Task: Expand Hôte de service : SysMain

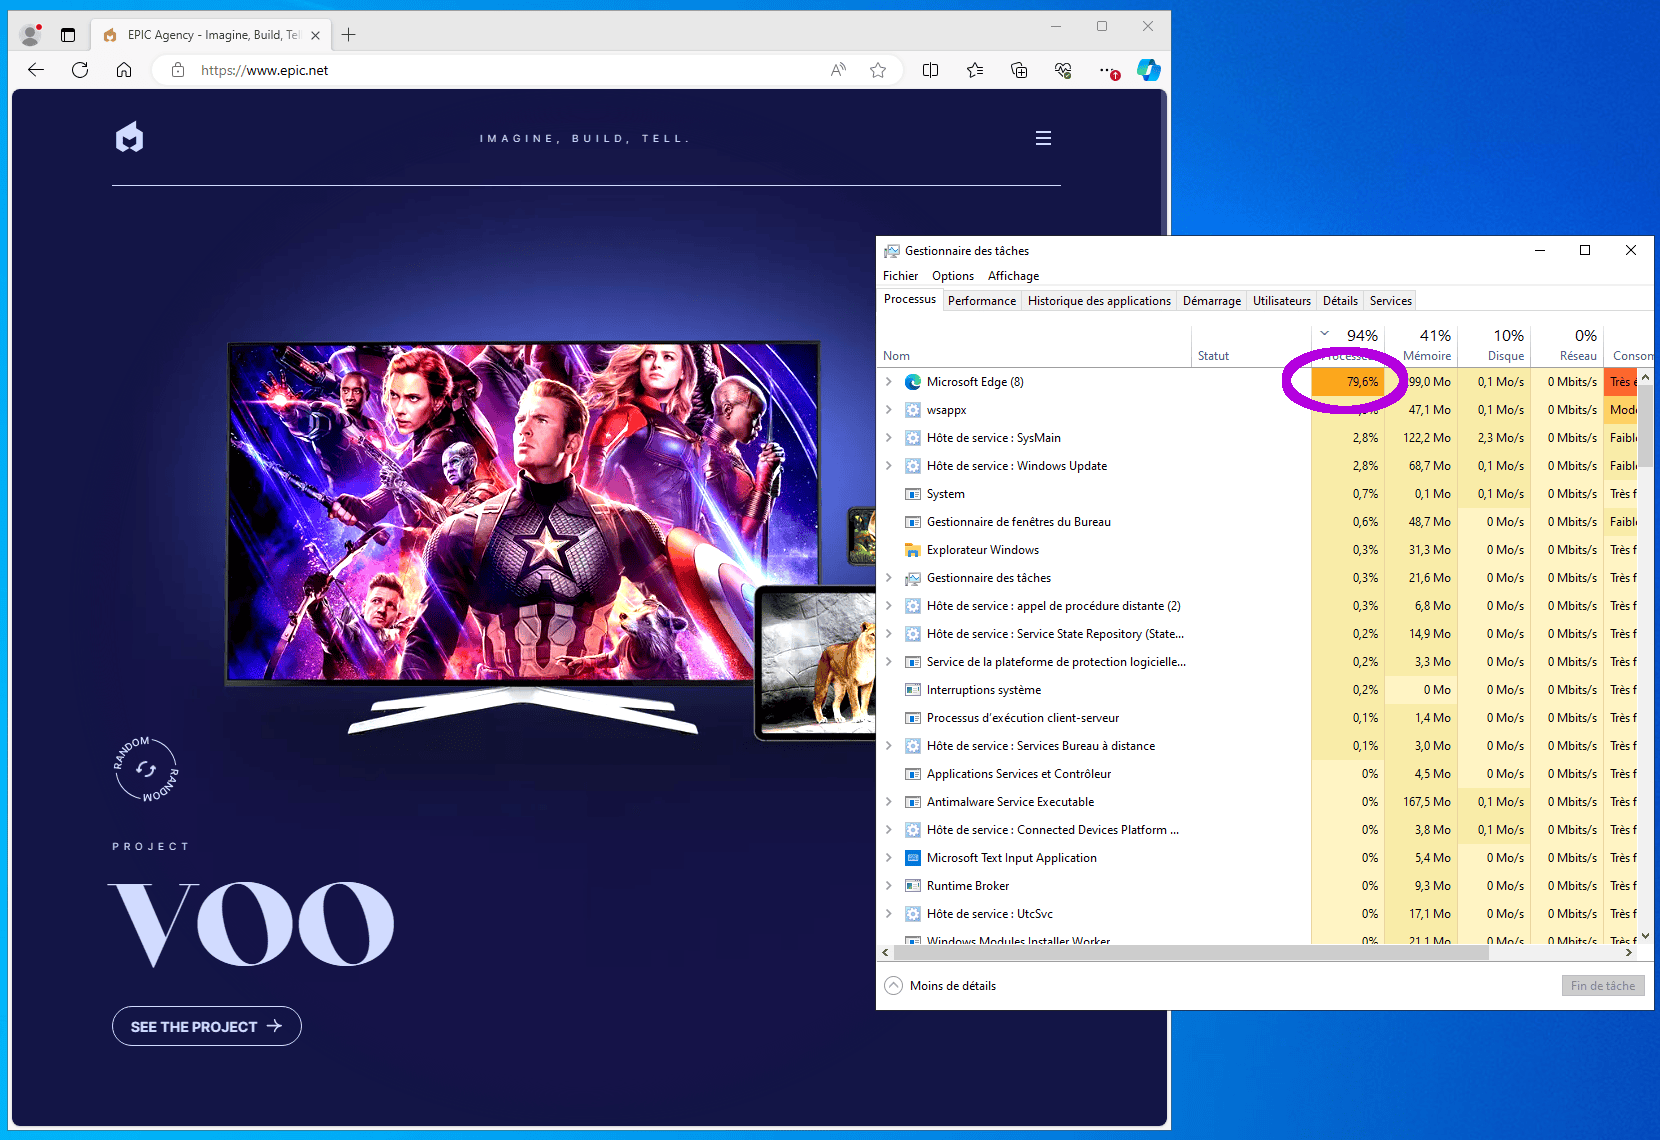Action: click(x=888, y=438)
